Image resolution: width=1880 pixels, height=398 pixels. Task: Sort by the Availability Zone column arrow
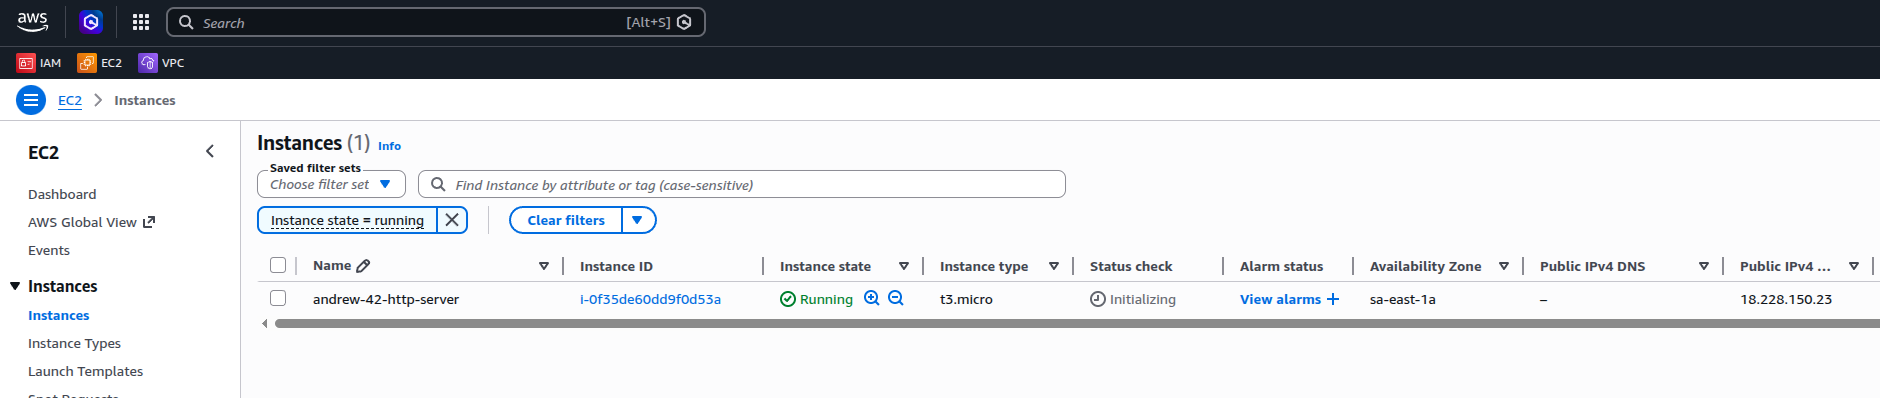pyautogui.click(x=1504, y=266)
